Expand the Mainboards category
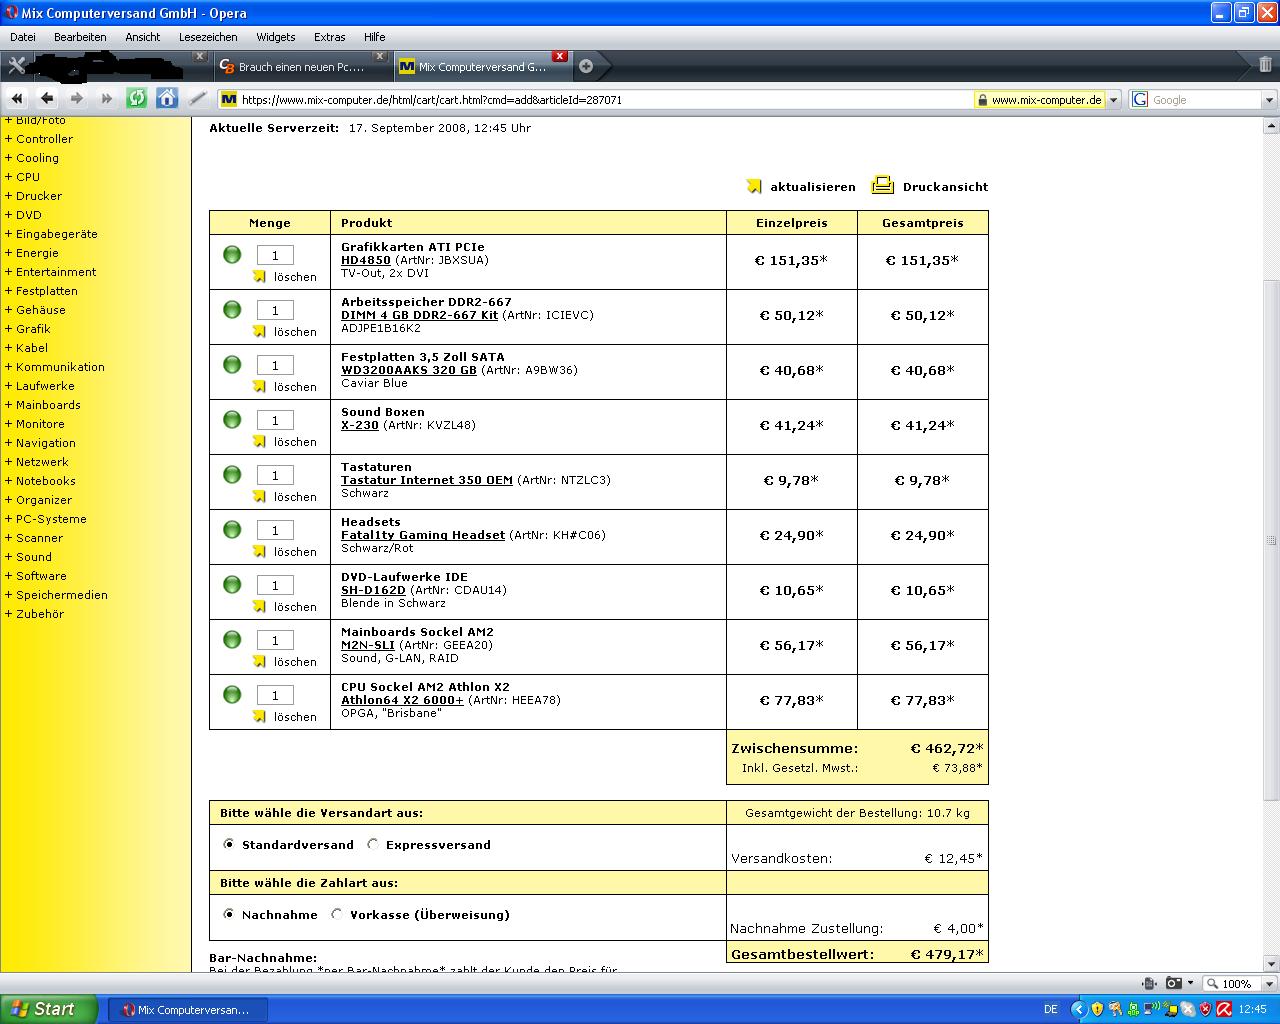1280x1024 pixels. [x=42, y=405]
